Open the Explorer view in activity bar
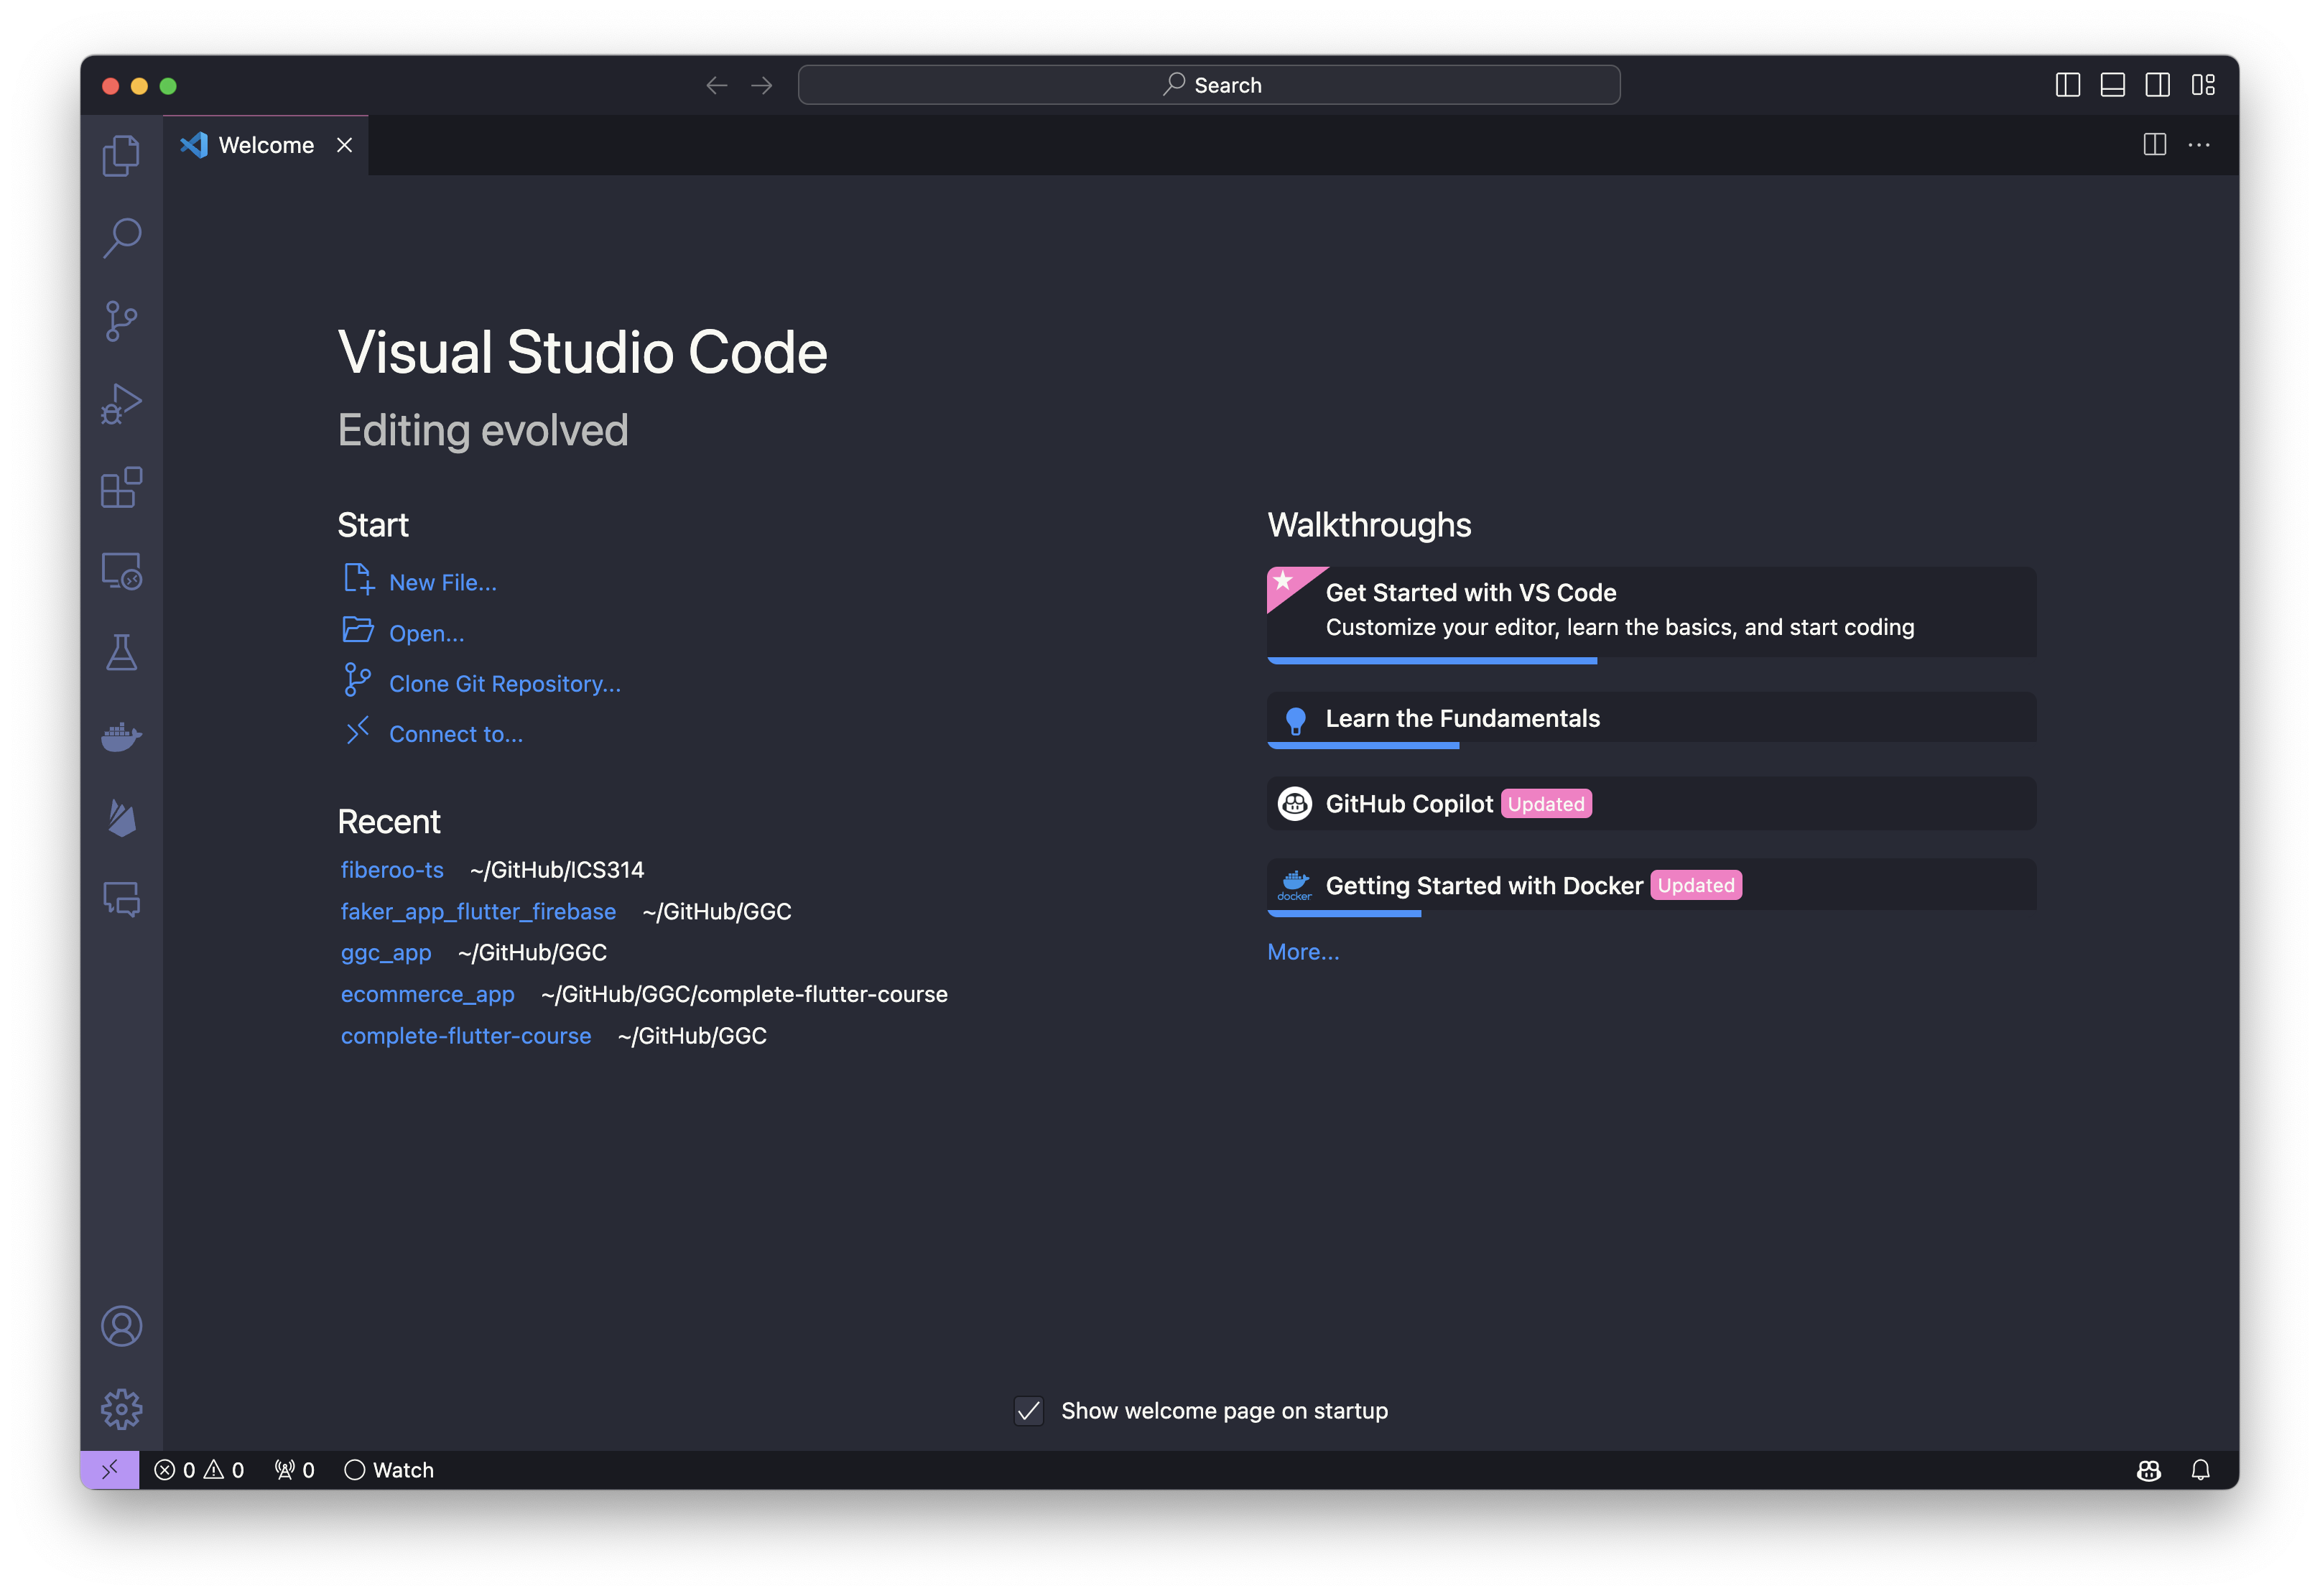 pyautogui.click(x=121, y=155)
